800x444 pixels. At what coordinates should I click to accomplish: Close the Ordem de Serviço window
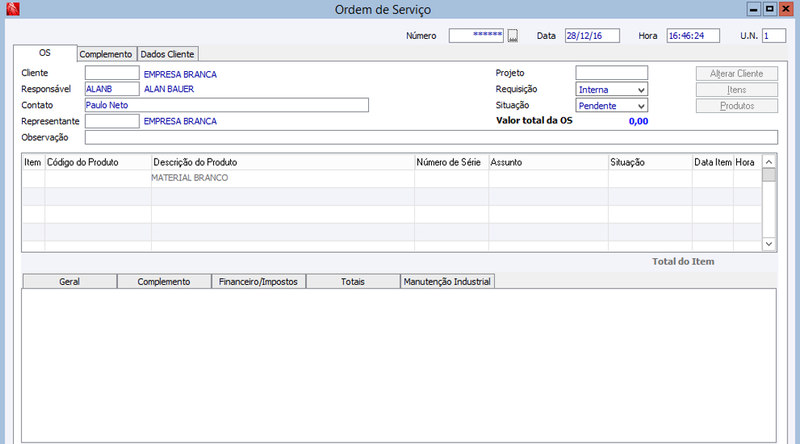click(786, 9)
